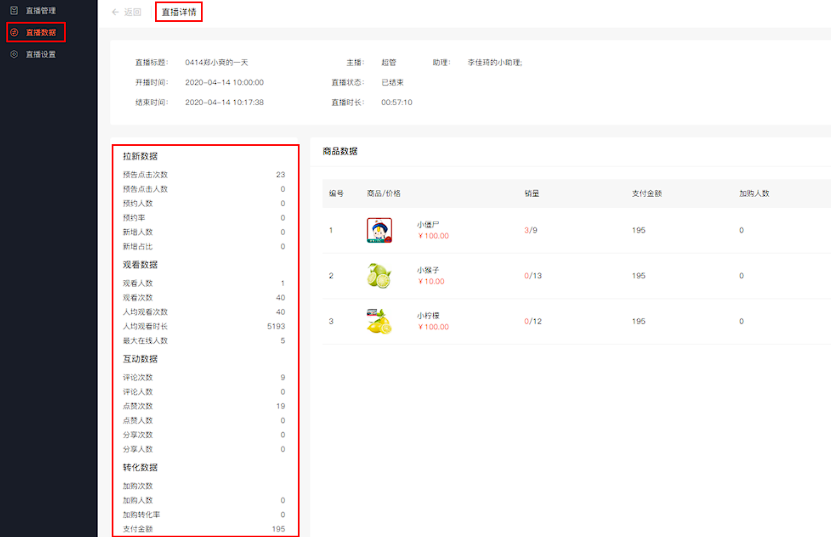
Task: Click the 分享次数 label
Action: click(138, 435)
